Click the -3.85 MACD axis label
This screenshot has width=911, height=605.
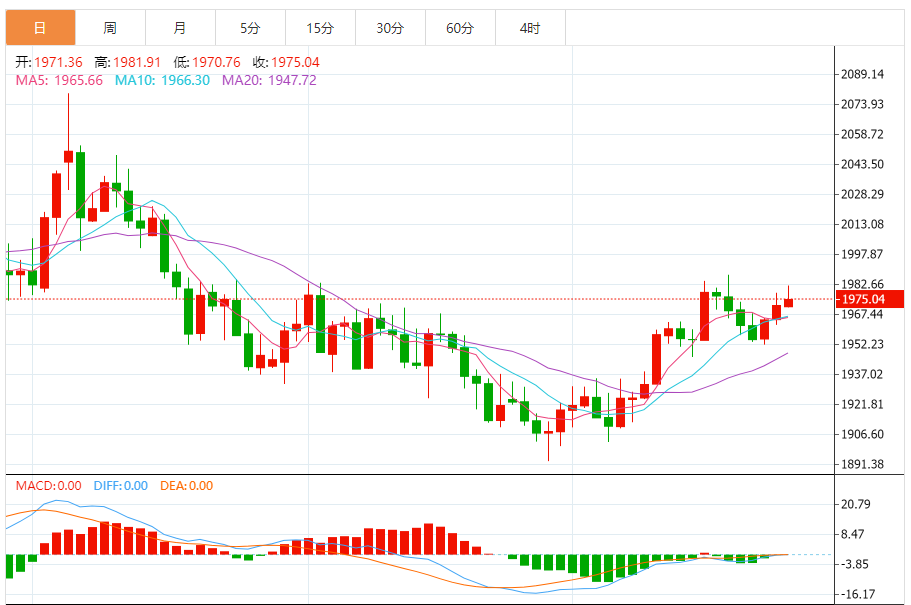(x=853, y=564)
